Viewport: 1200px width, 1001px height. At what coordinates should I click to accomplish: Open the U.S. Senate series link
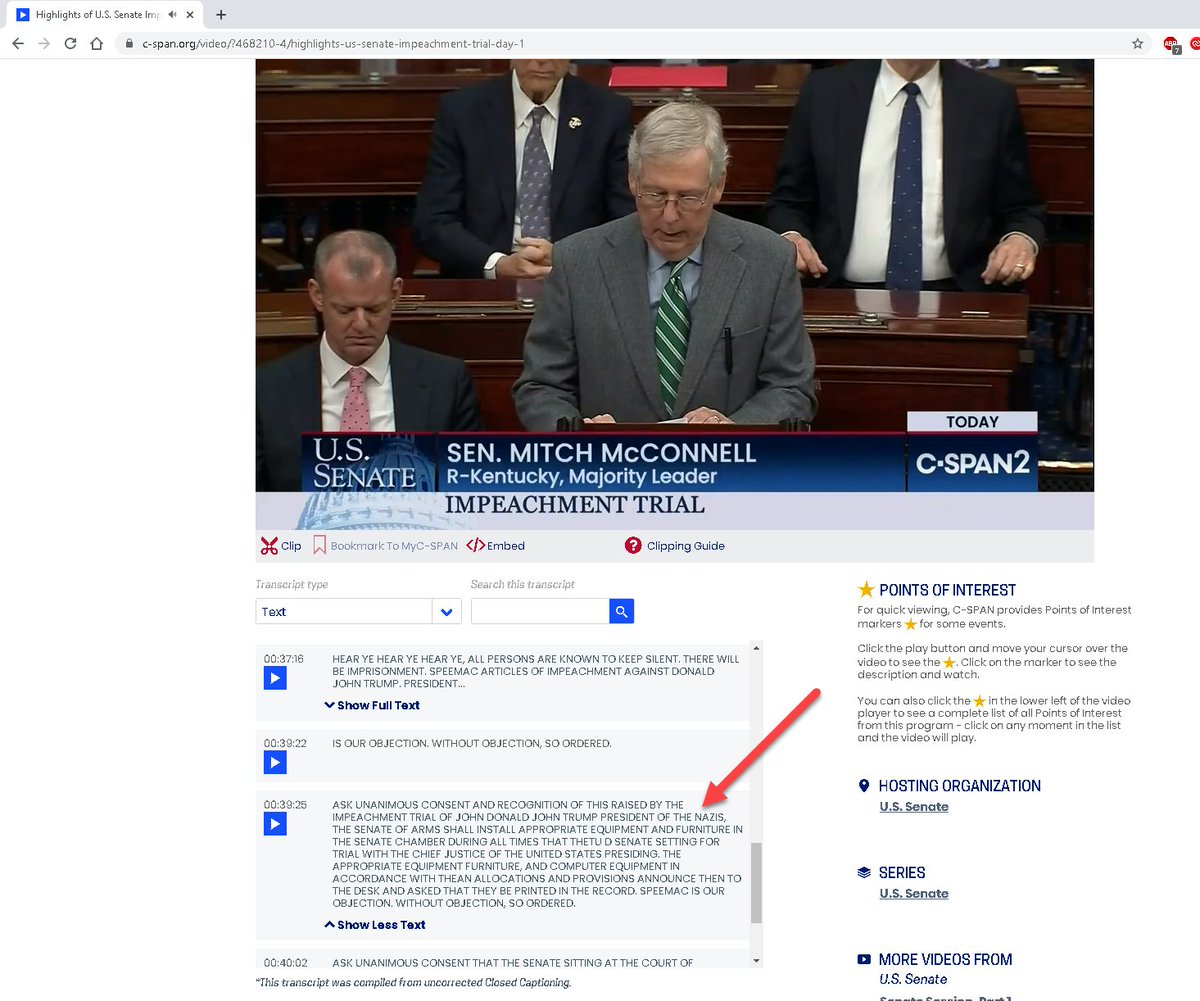(914, 894)
